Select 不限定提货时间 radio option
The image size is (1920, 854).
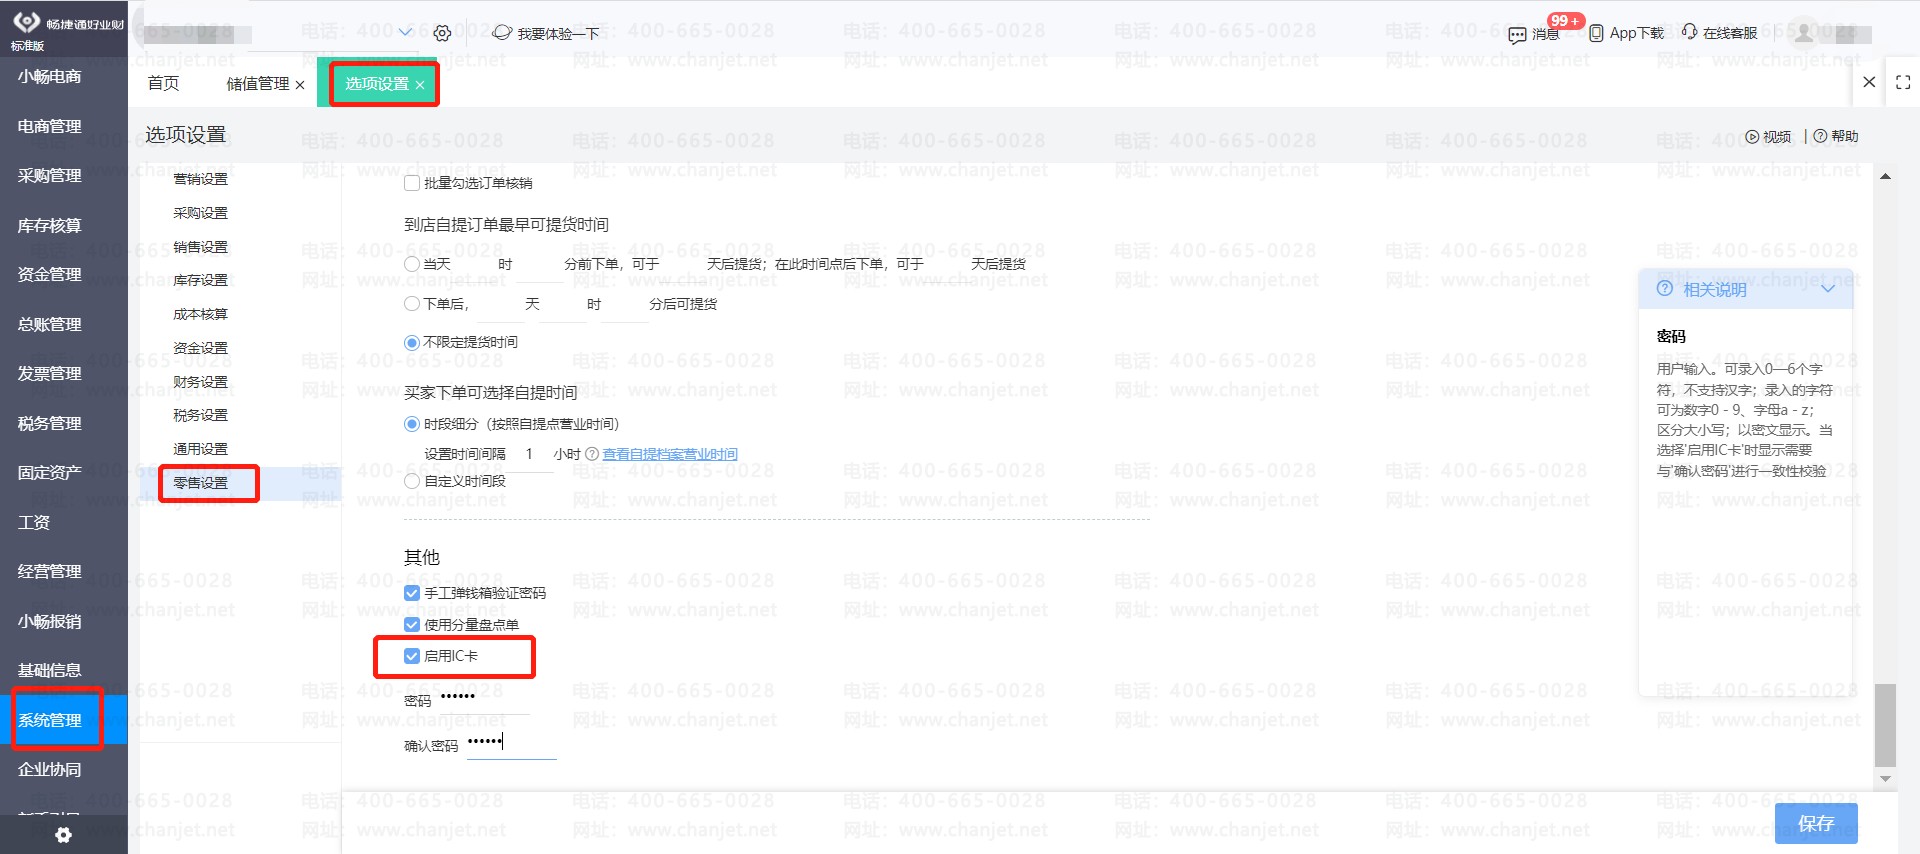point(412,342)
